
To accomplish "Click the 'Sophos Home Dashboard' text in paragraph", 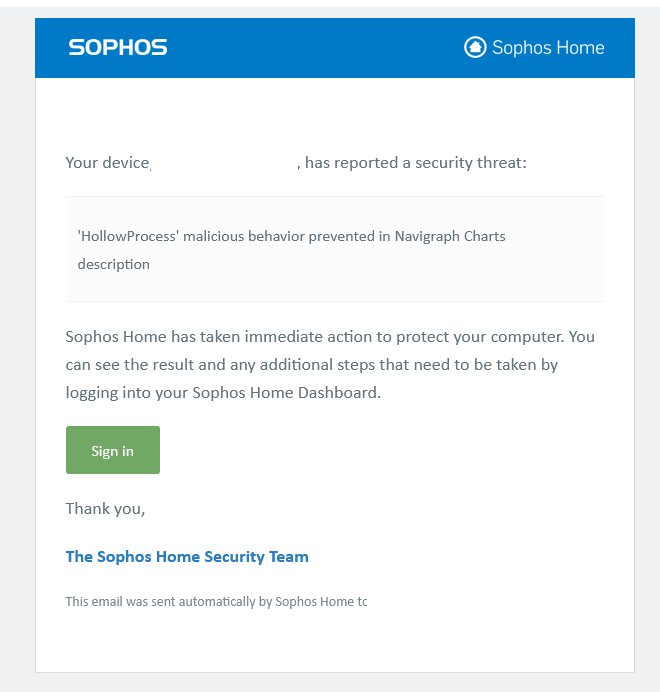I will pyautogui.click(x=285, y=393).
